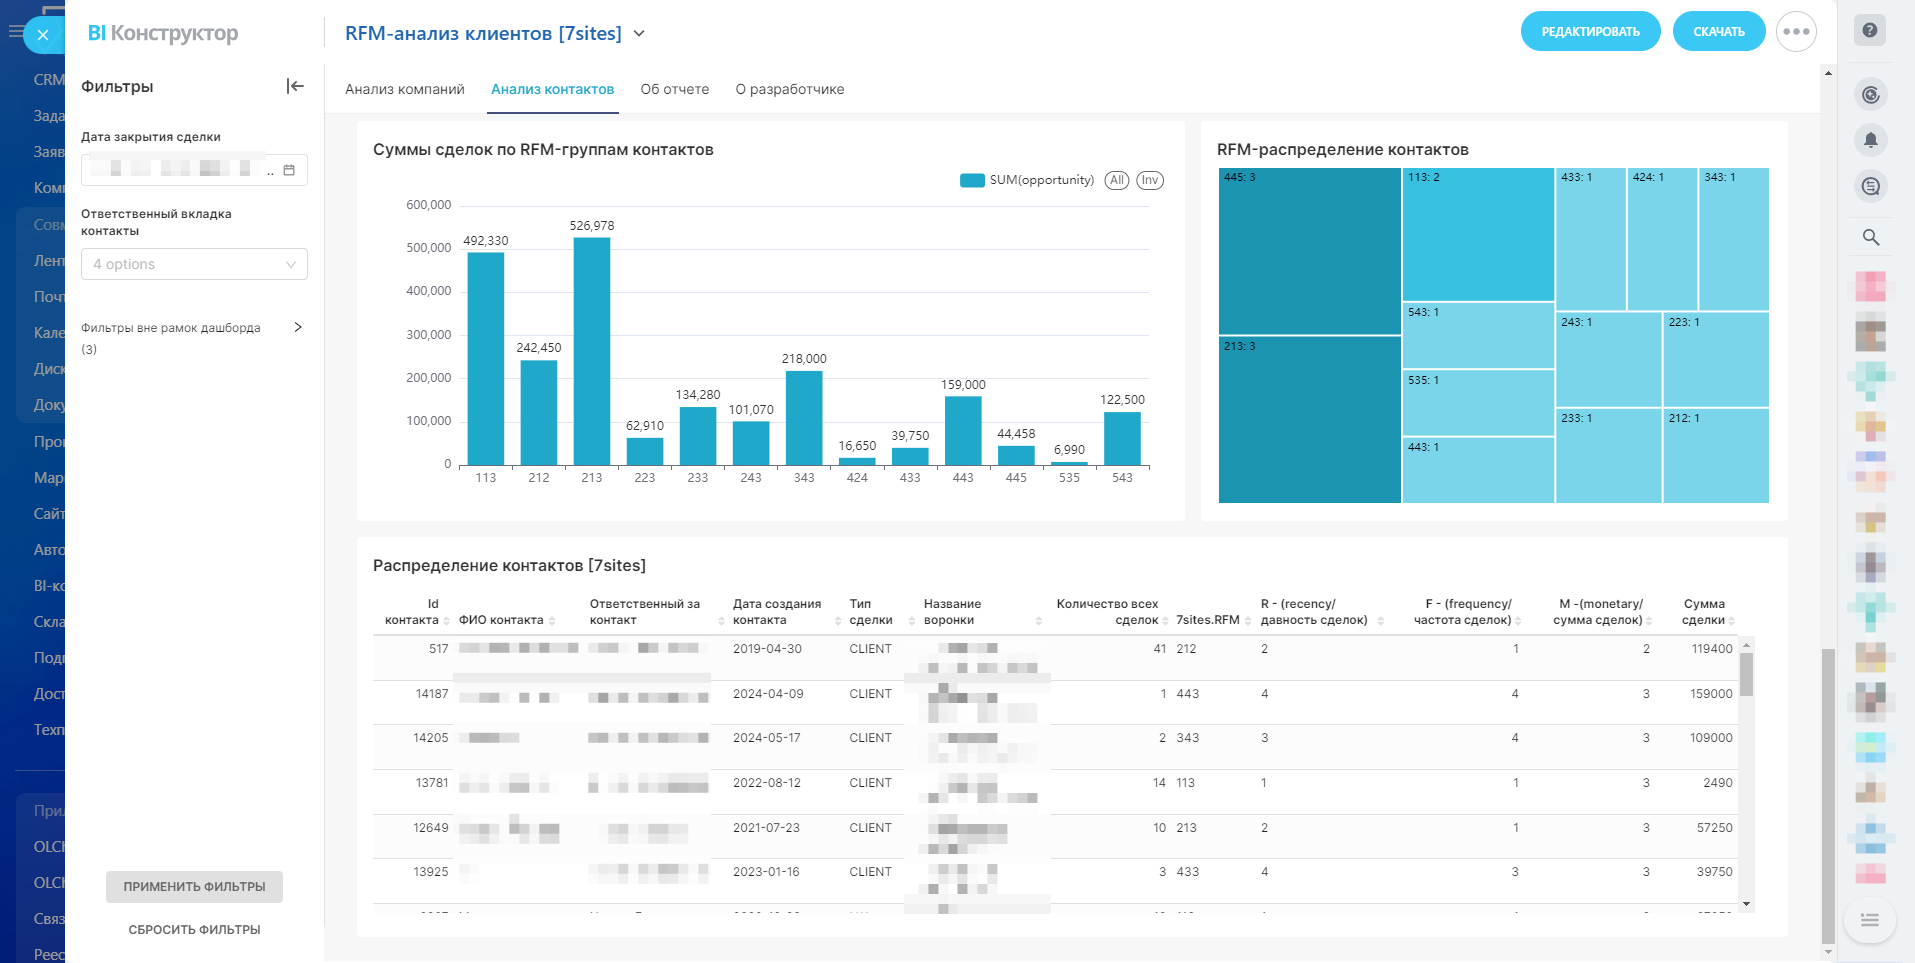
Task: Open the RFM-анализ клиентов title dropdown
Action: (639, 34)
